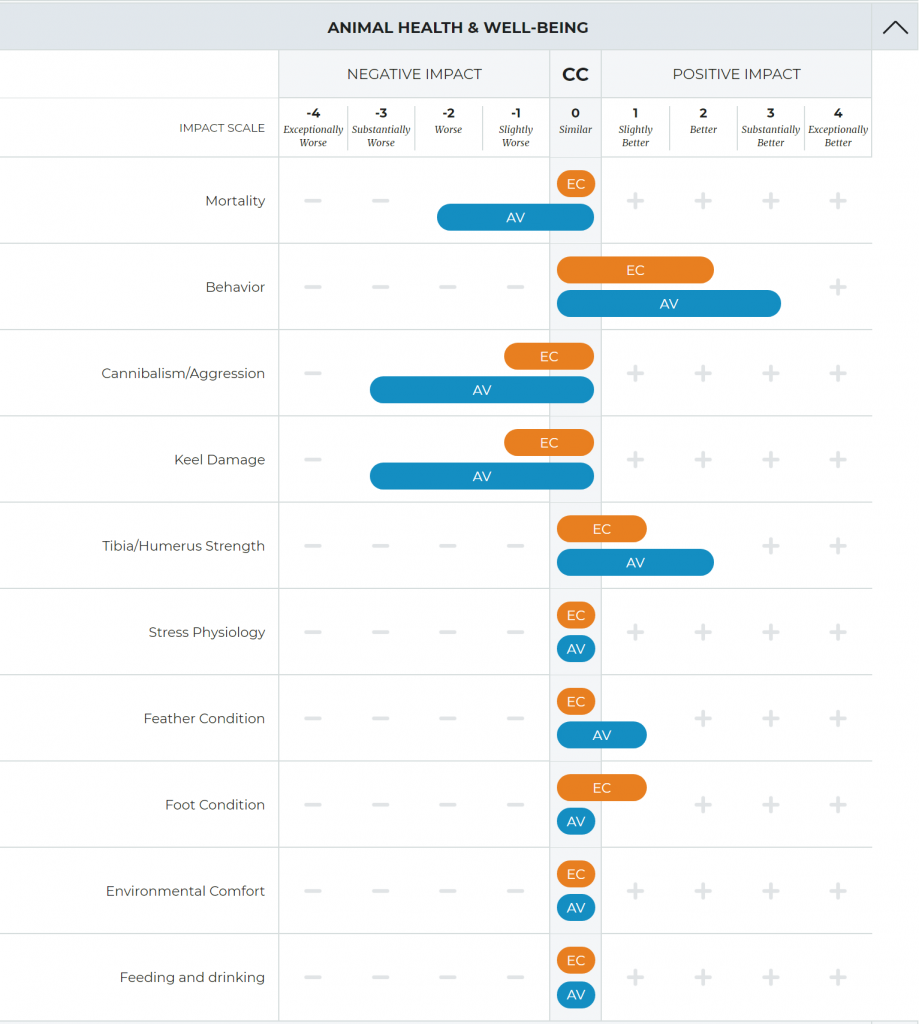Click the orange EC pill in Mortality row

[x=576, y=184]
